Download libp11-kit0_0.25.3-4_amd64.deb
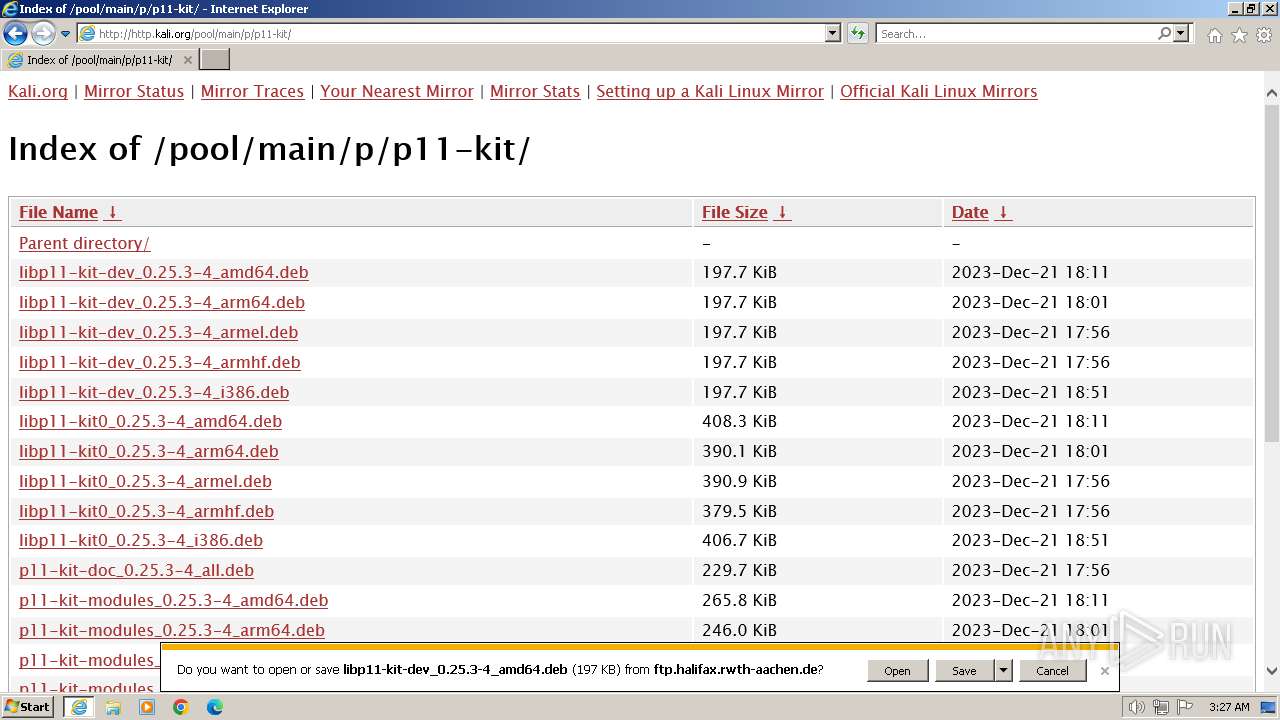The width and height of the screenshot is (1280, 720). tap(150, 421)
